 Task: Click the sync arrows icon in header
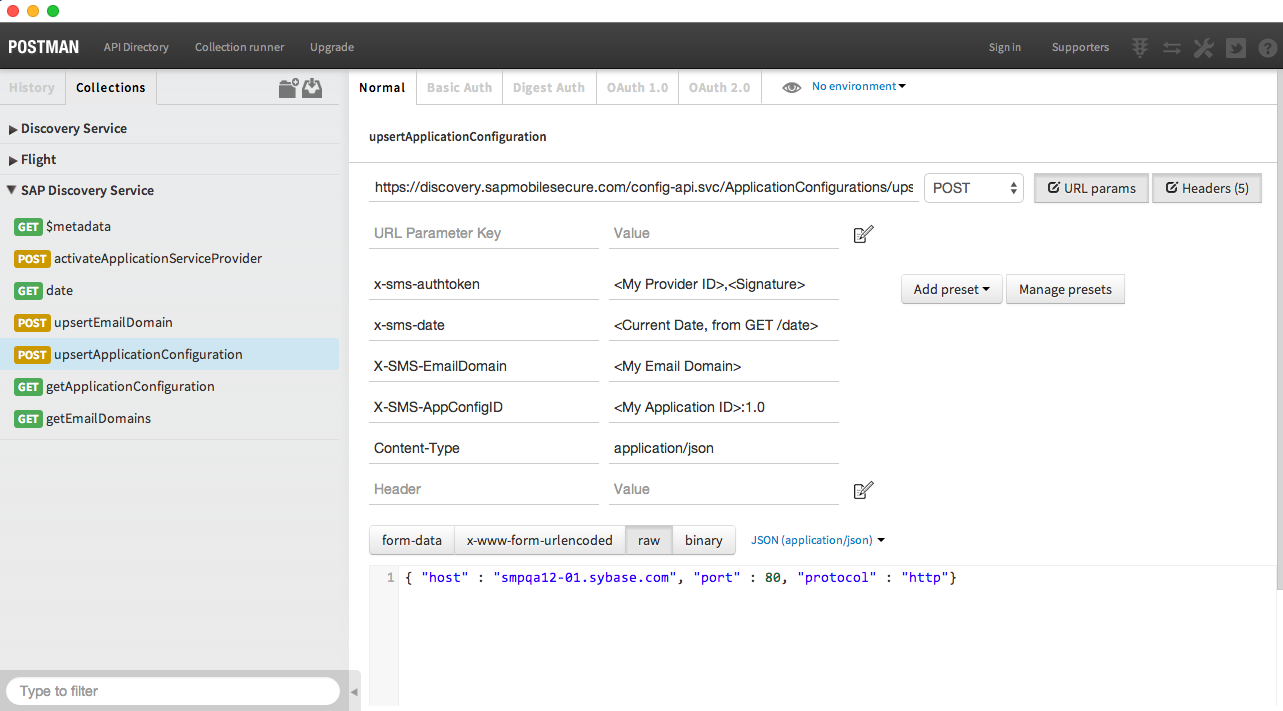[x=1172, y=47]
